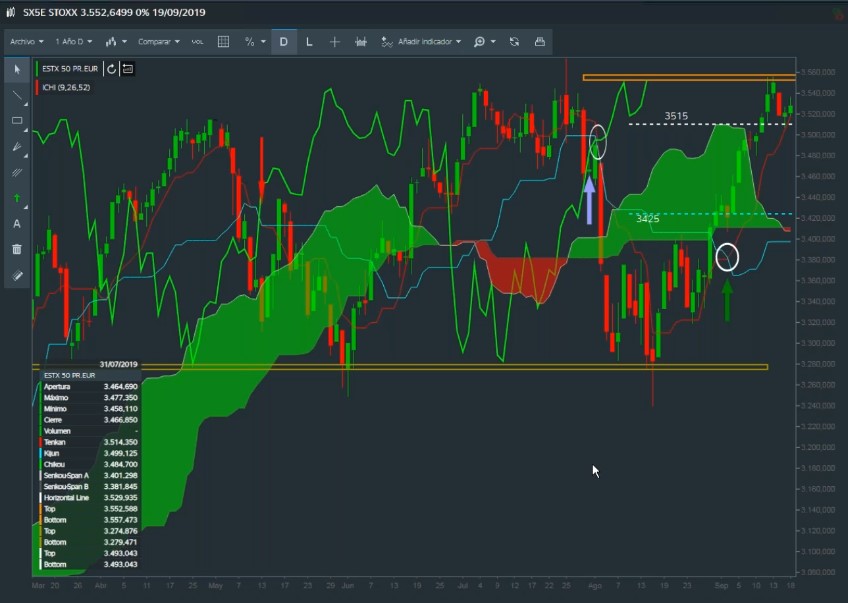Open the chart type dropdown

click(x=116, y=42)
